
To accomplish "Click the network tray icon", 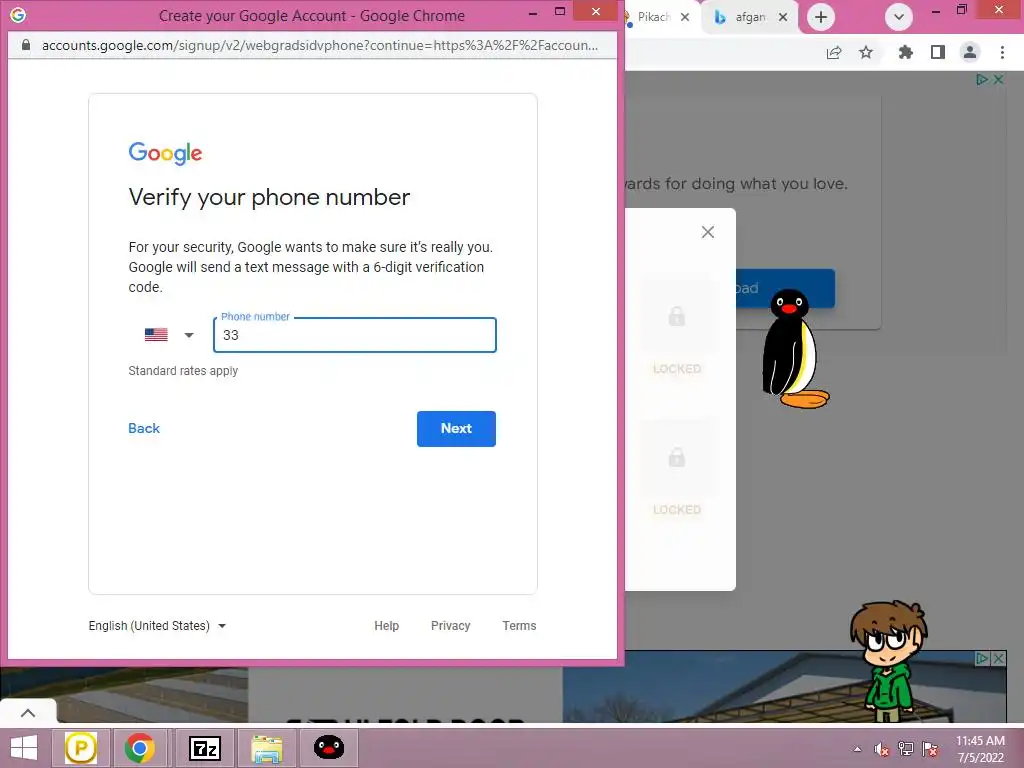I will click(x=906, y=749).
